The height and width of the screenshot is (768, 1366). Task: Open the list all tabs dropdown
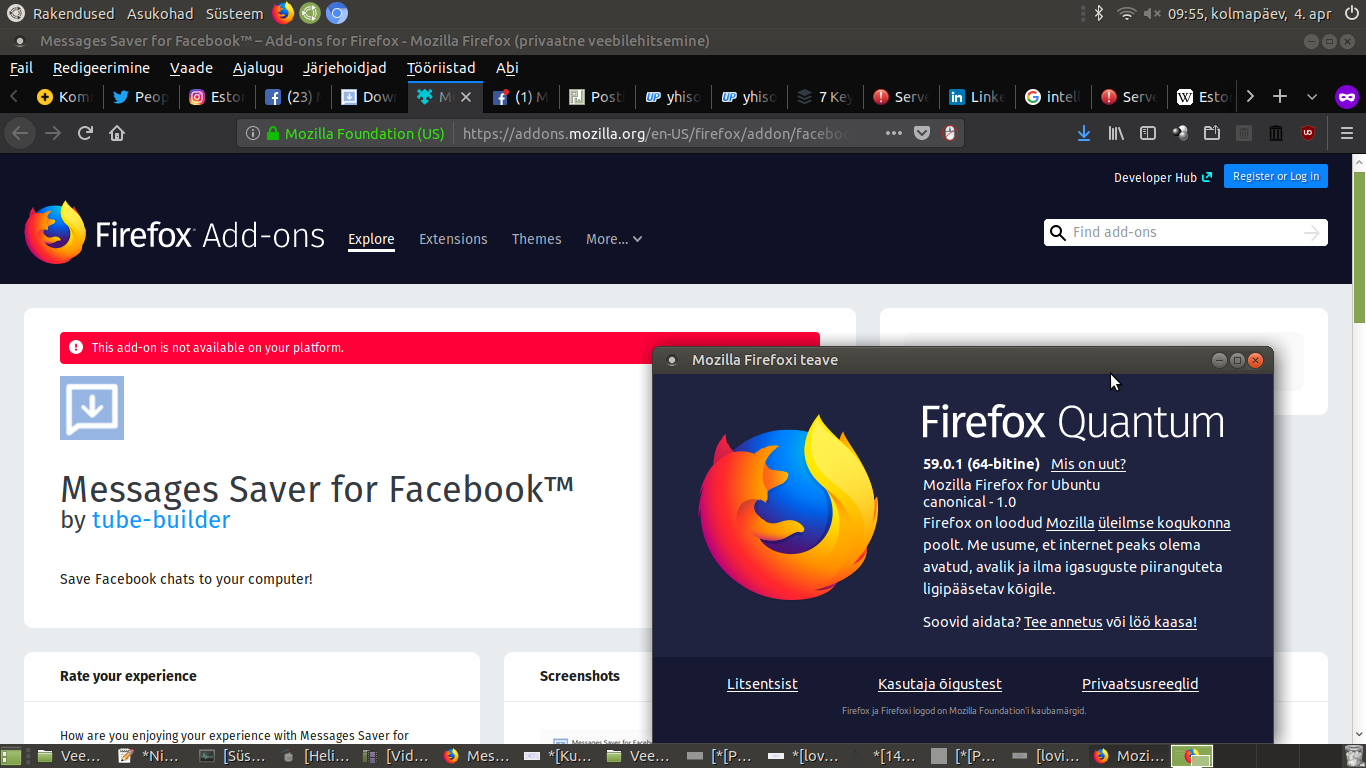point(1312,97)
